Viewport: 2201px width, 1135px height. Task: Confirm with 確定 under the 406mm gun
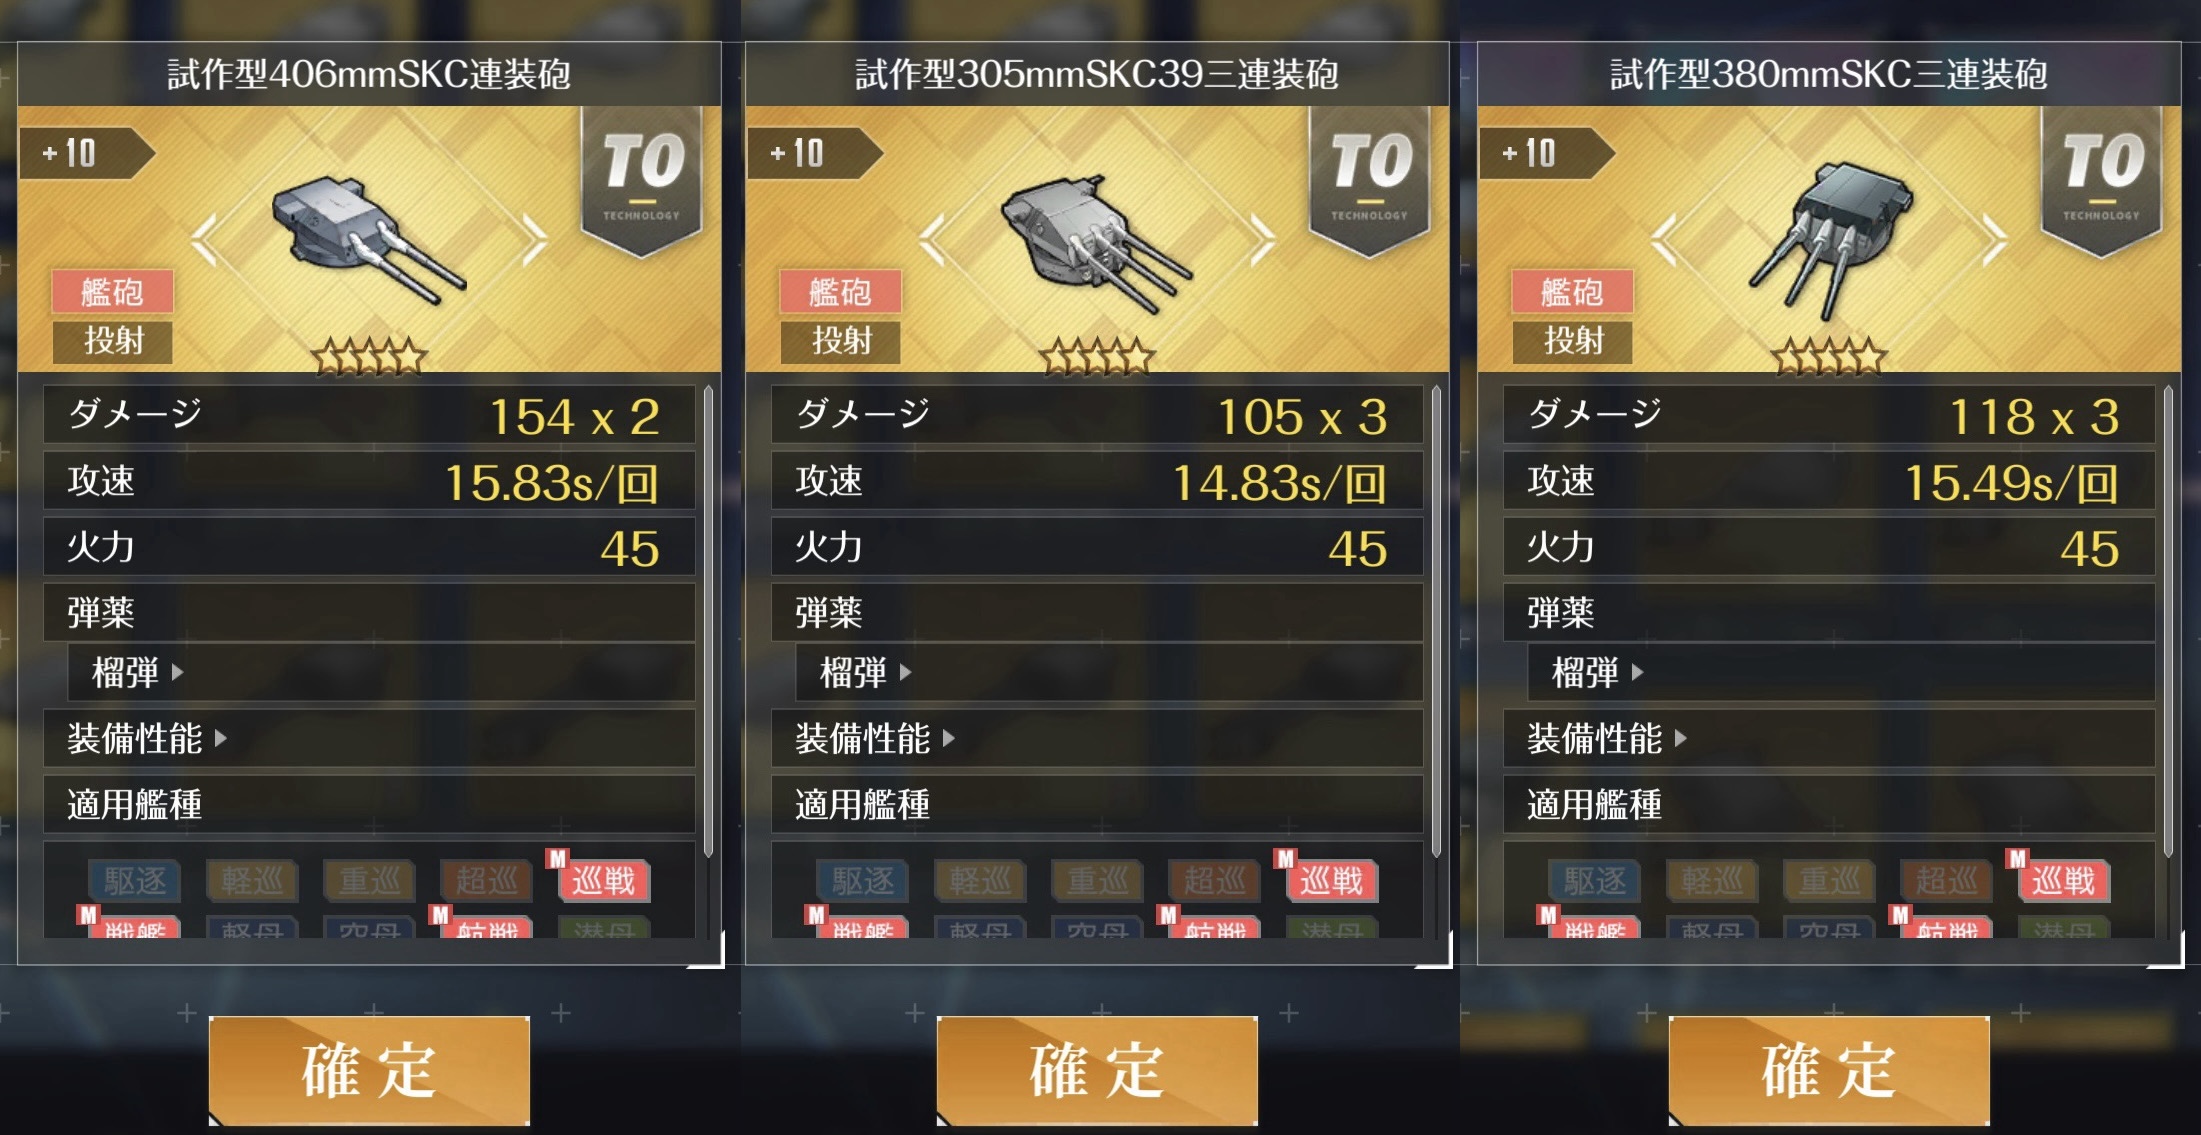[369, 1071]
